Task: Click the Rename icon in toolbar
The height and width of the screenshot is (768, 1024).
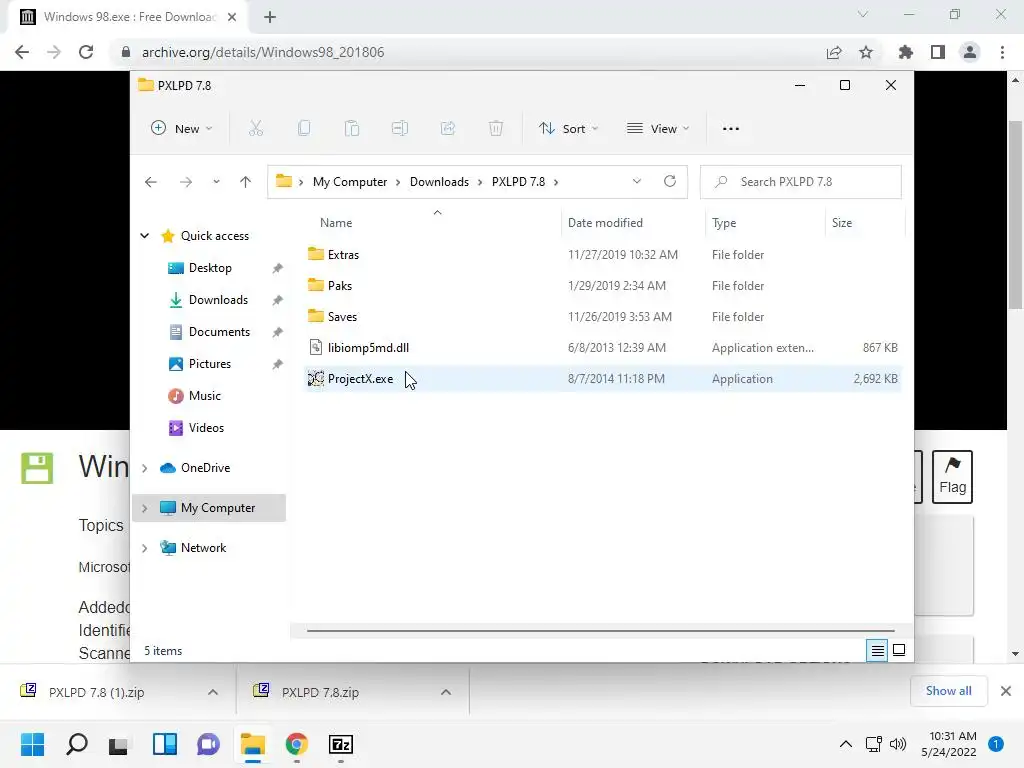Action: click(x=400, y=129)
